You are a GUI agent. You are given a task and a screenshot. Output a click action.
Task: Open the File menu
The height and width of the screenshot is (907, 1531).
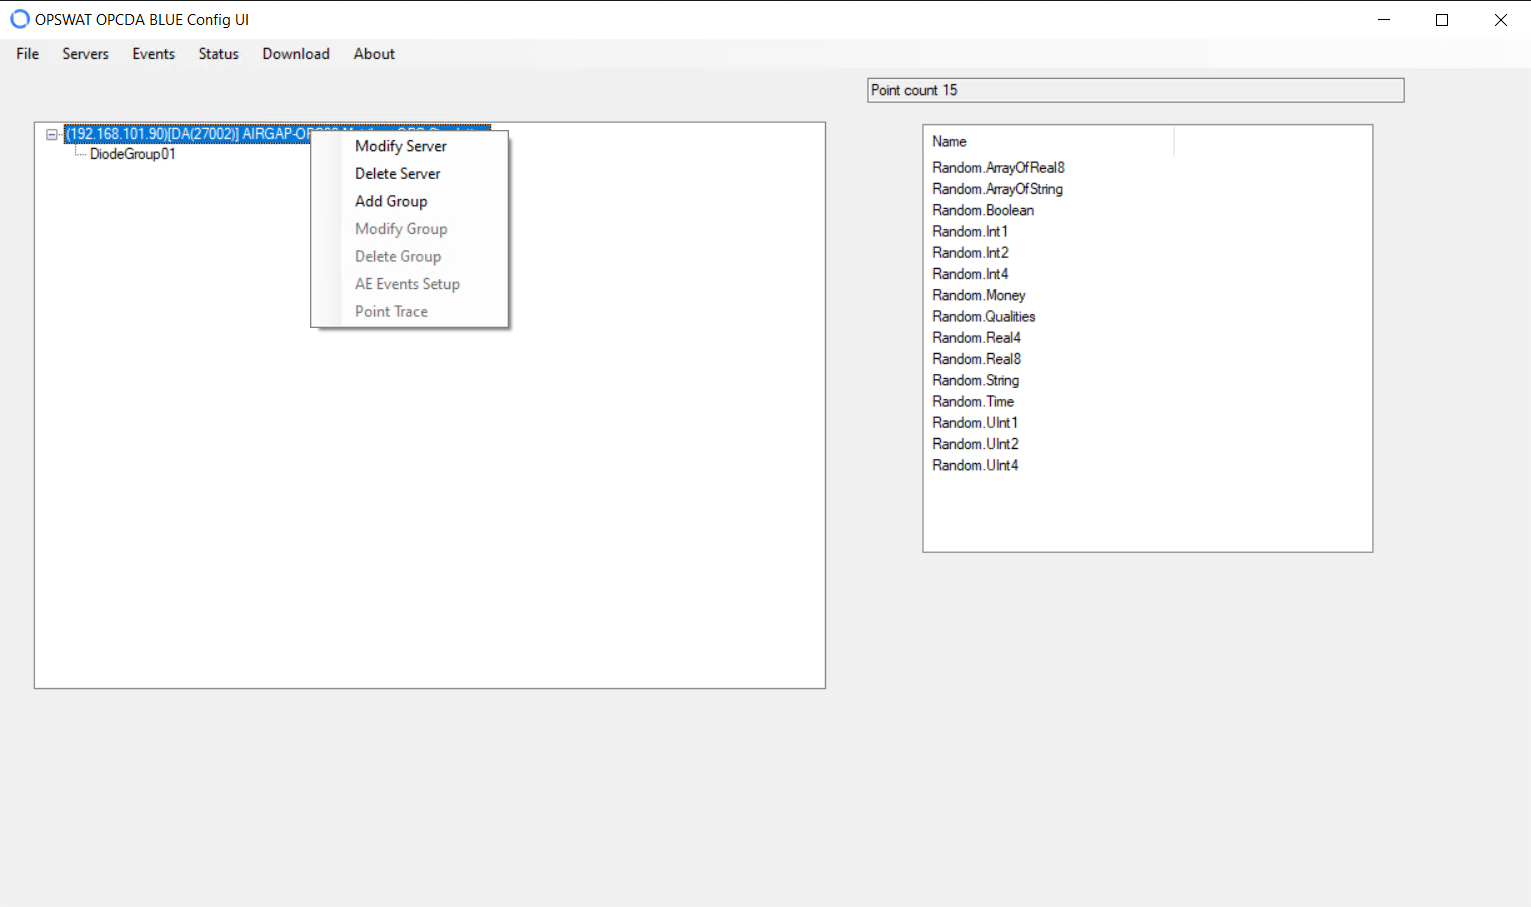tap(28, 54)
